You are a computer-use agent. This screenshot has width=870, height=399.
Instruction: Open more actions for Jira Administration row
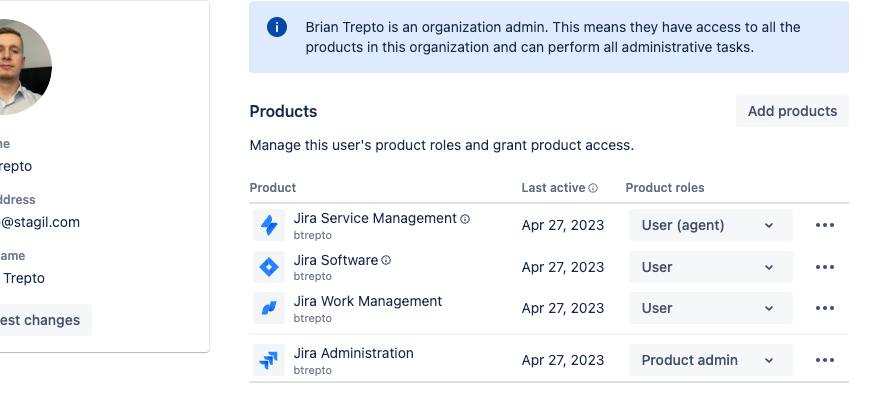[825, 360]
